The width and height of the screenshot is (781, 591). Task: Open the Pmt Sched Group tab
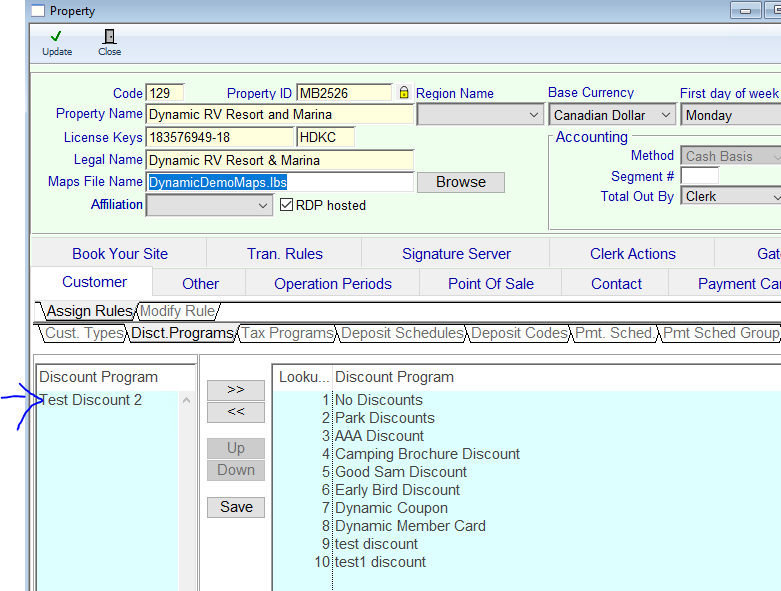point(721,333)
